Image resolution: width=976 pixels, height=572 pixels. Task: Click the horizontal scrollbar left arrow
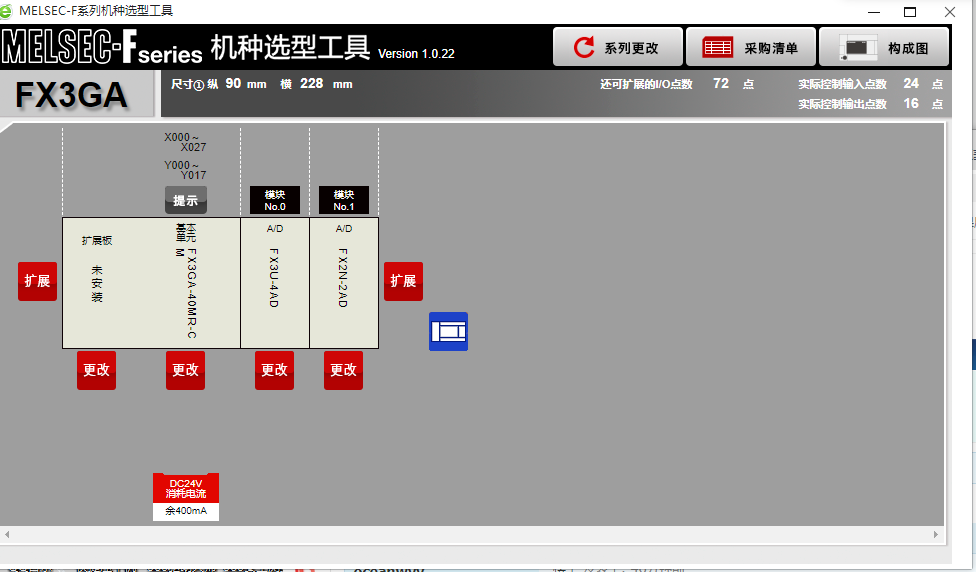click(7, 535)
